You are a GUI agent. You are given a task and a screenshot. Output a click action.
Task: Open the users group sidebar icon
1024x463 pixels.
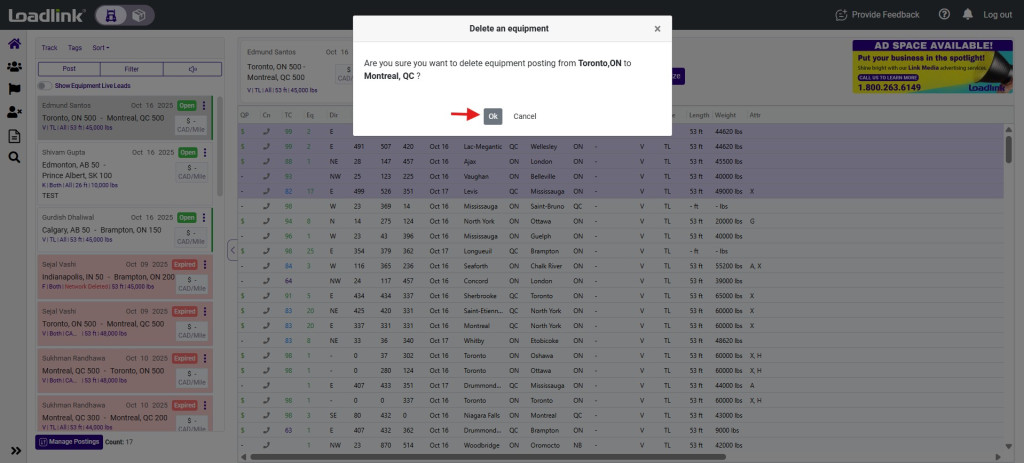pyautogui.click(x=14, y=67)
